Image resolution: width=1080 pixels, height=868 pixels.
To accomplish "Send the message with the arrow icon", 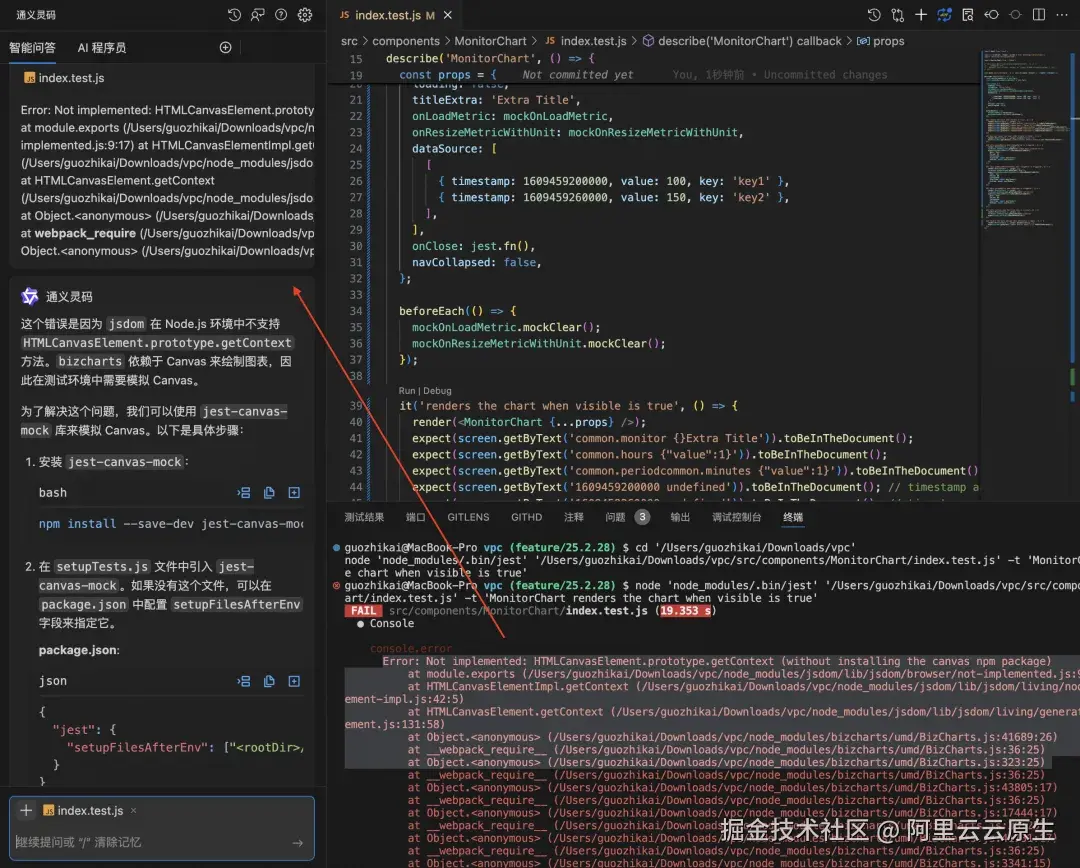I will click(x=298, y=843).
